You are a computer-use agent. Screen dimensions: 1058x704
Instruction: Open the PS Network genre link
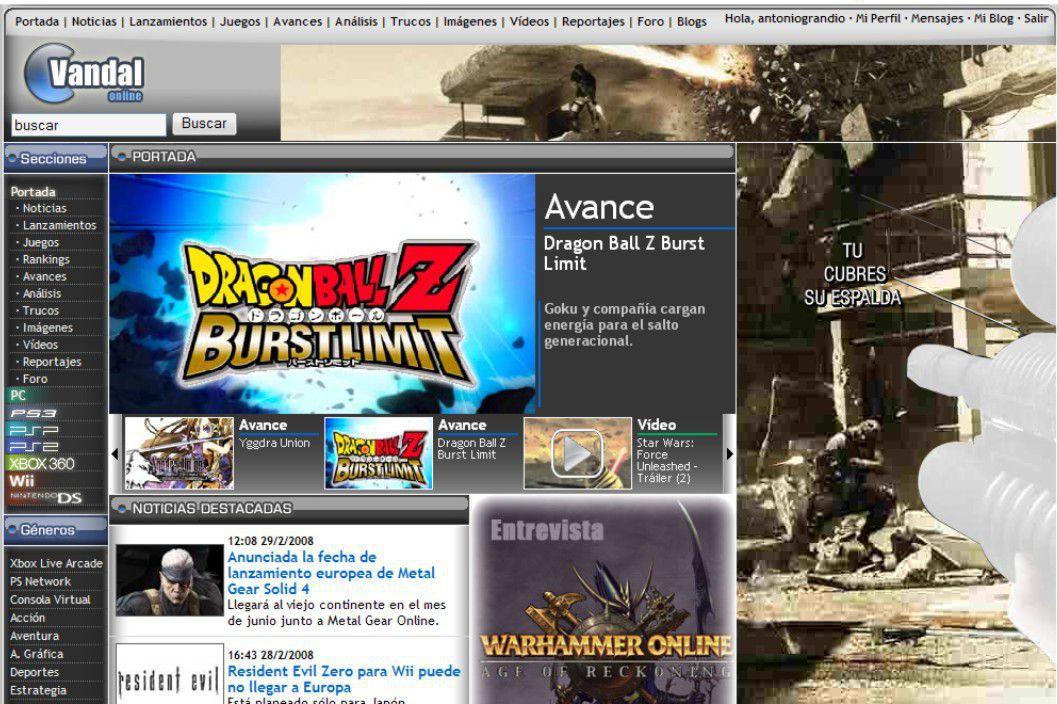40,581
